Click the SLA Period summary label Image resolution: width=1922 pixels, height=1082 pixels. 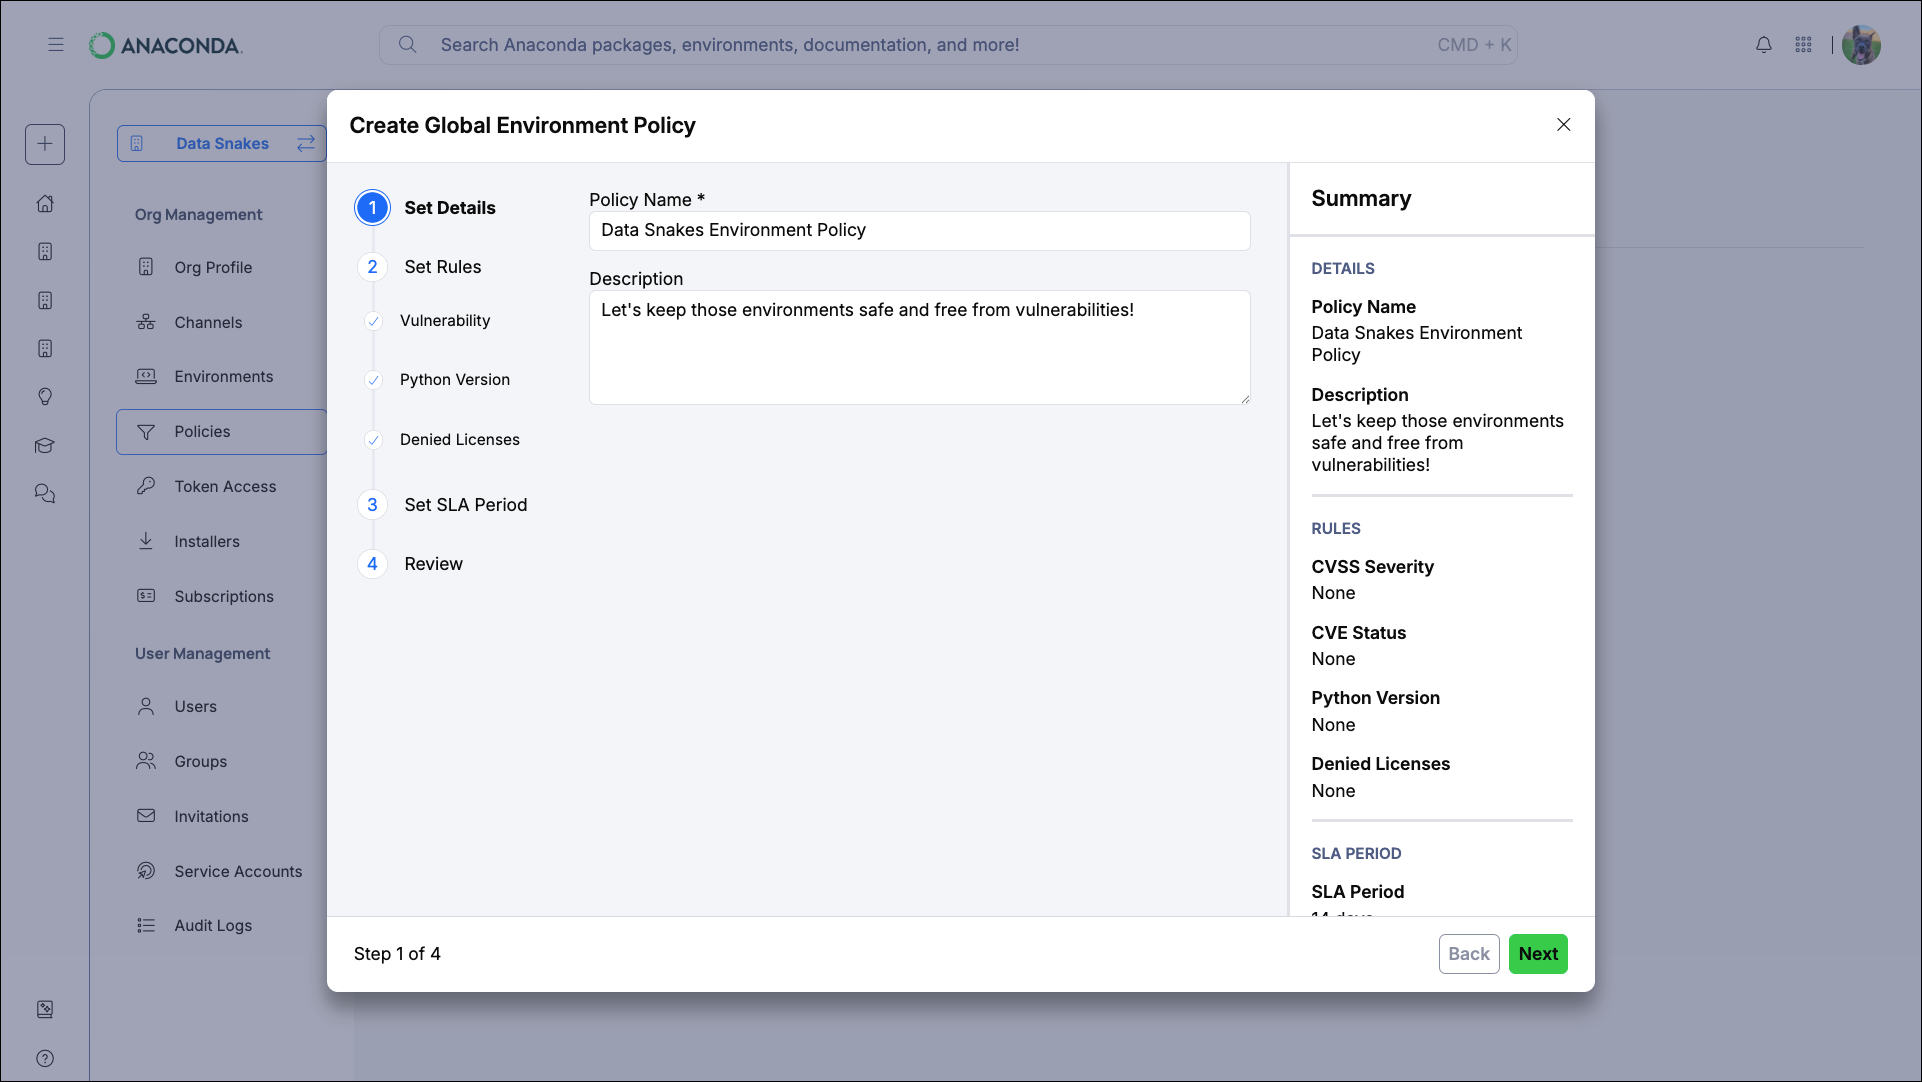pos(1357,892)
